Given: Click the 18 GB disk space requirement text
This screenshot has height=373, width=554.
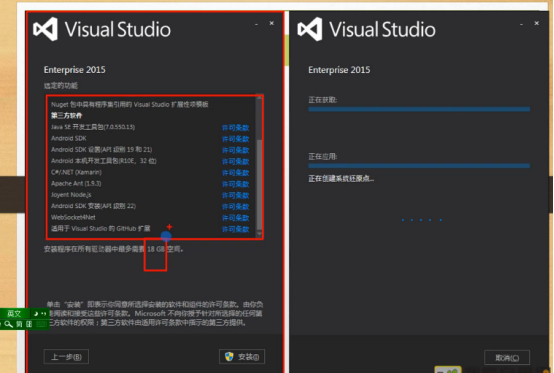Looking at the screenshot, I should (156, 249).
